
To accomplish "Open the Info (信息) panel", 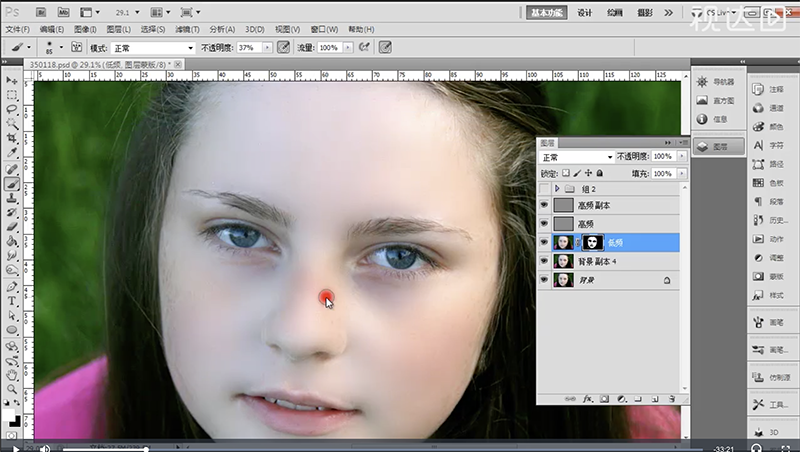I will point(716,119).
